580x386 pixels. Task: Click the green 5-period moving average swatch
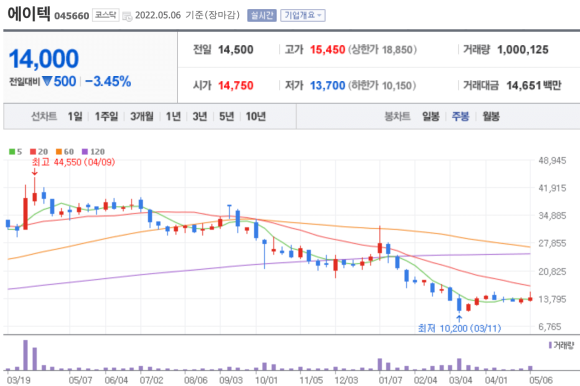click(x=12, y=152)
